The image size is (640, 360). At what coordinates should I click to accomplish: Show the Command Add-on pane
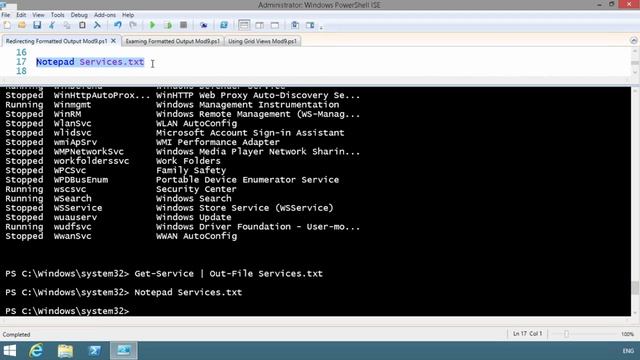[x=310, y=25]
